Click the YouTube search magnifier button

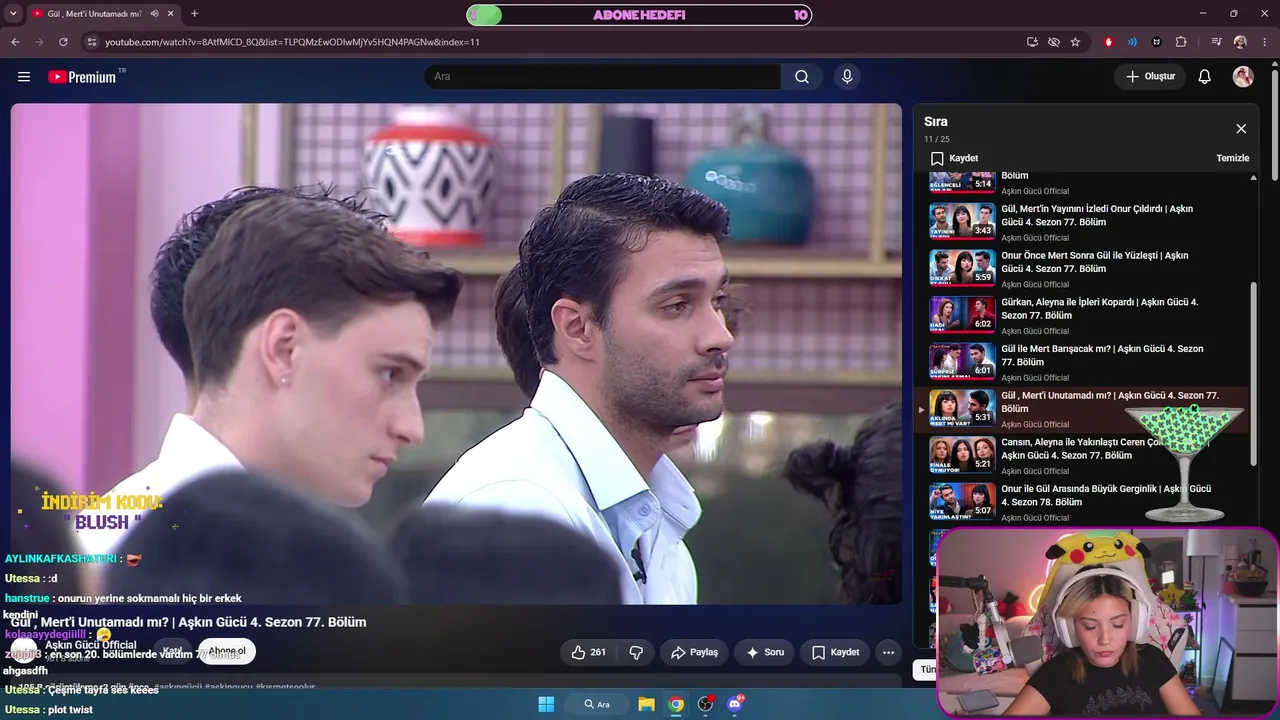point(802,77)
